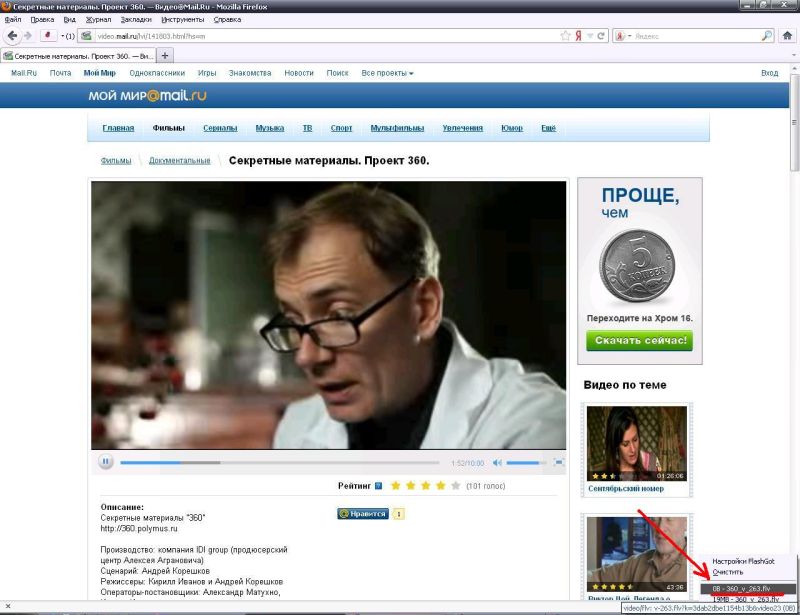This screenshot has width=800, height=615.
Task: Click the Мой Мир portal link
Action: tap(99, 73)
